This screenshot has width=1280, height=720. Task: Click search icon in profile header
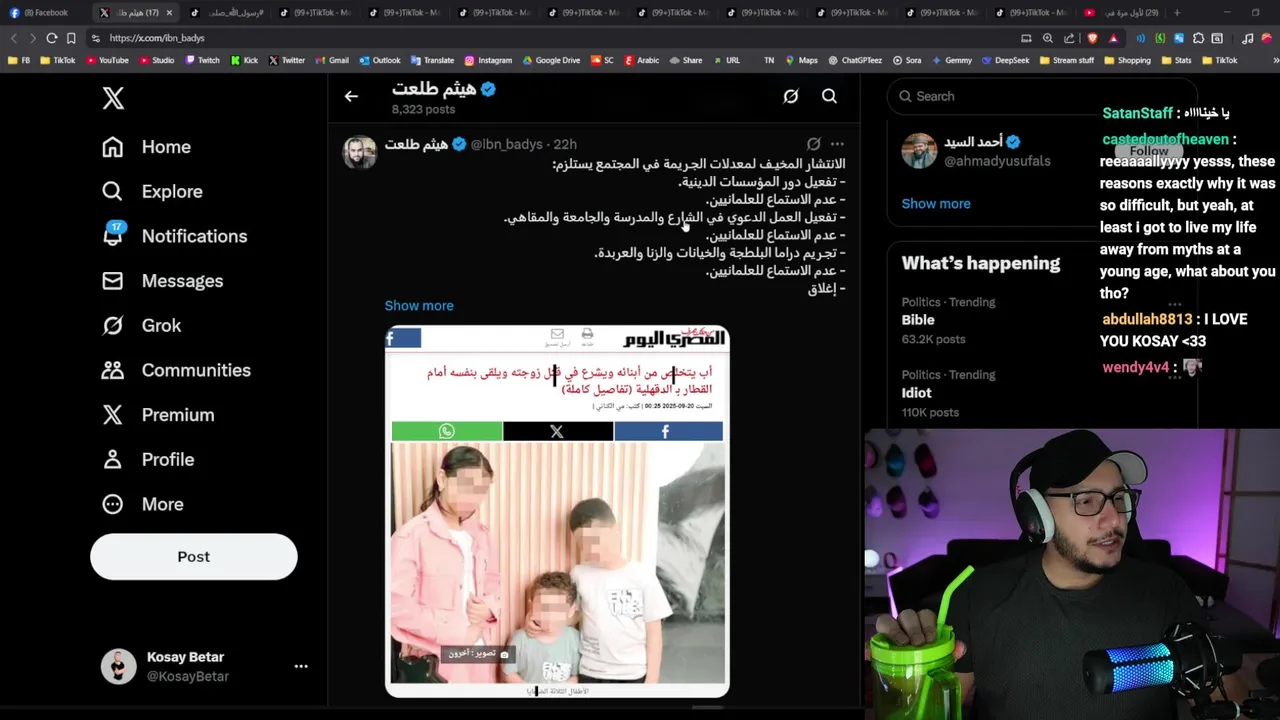point(829,96)
